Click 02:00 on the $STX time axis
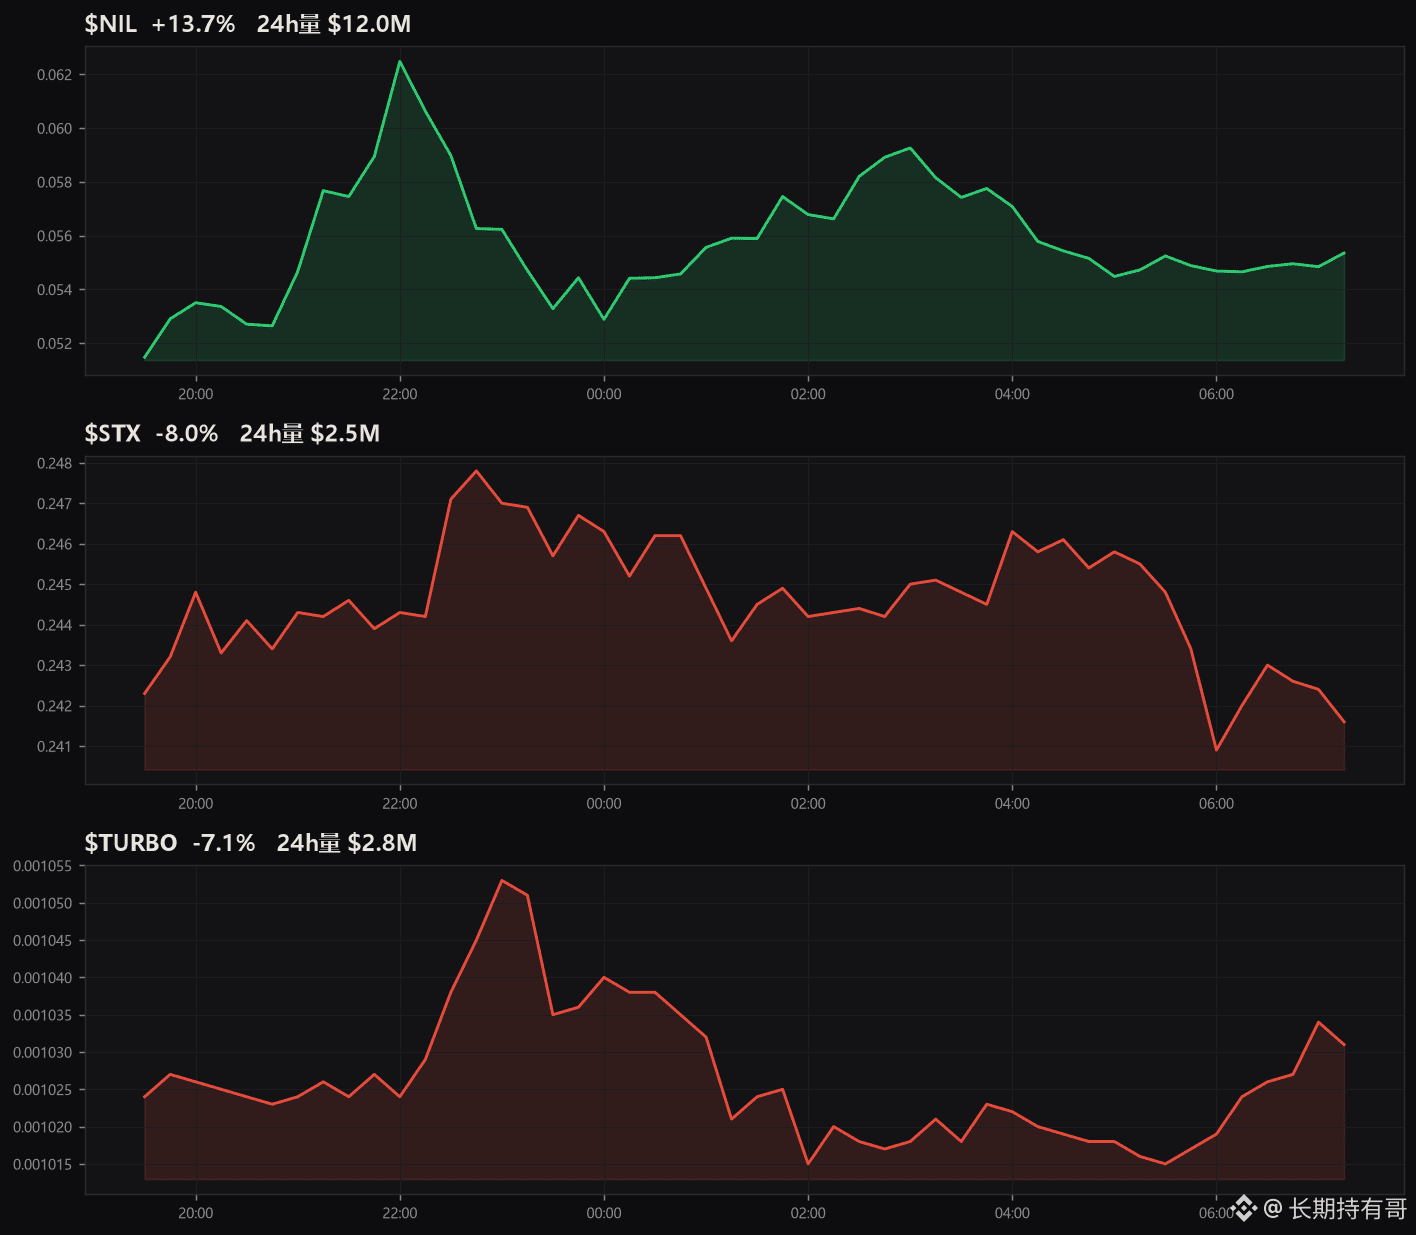Screen dimensions: 1416x1235 [808, 804]
